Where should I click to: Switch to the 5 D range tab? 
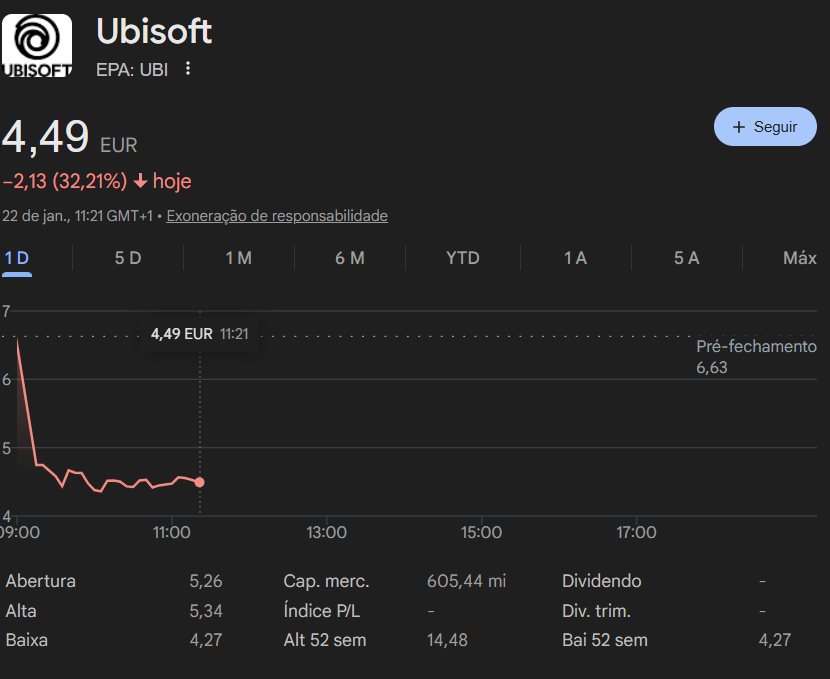[x=128, y=258]
